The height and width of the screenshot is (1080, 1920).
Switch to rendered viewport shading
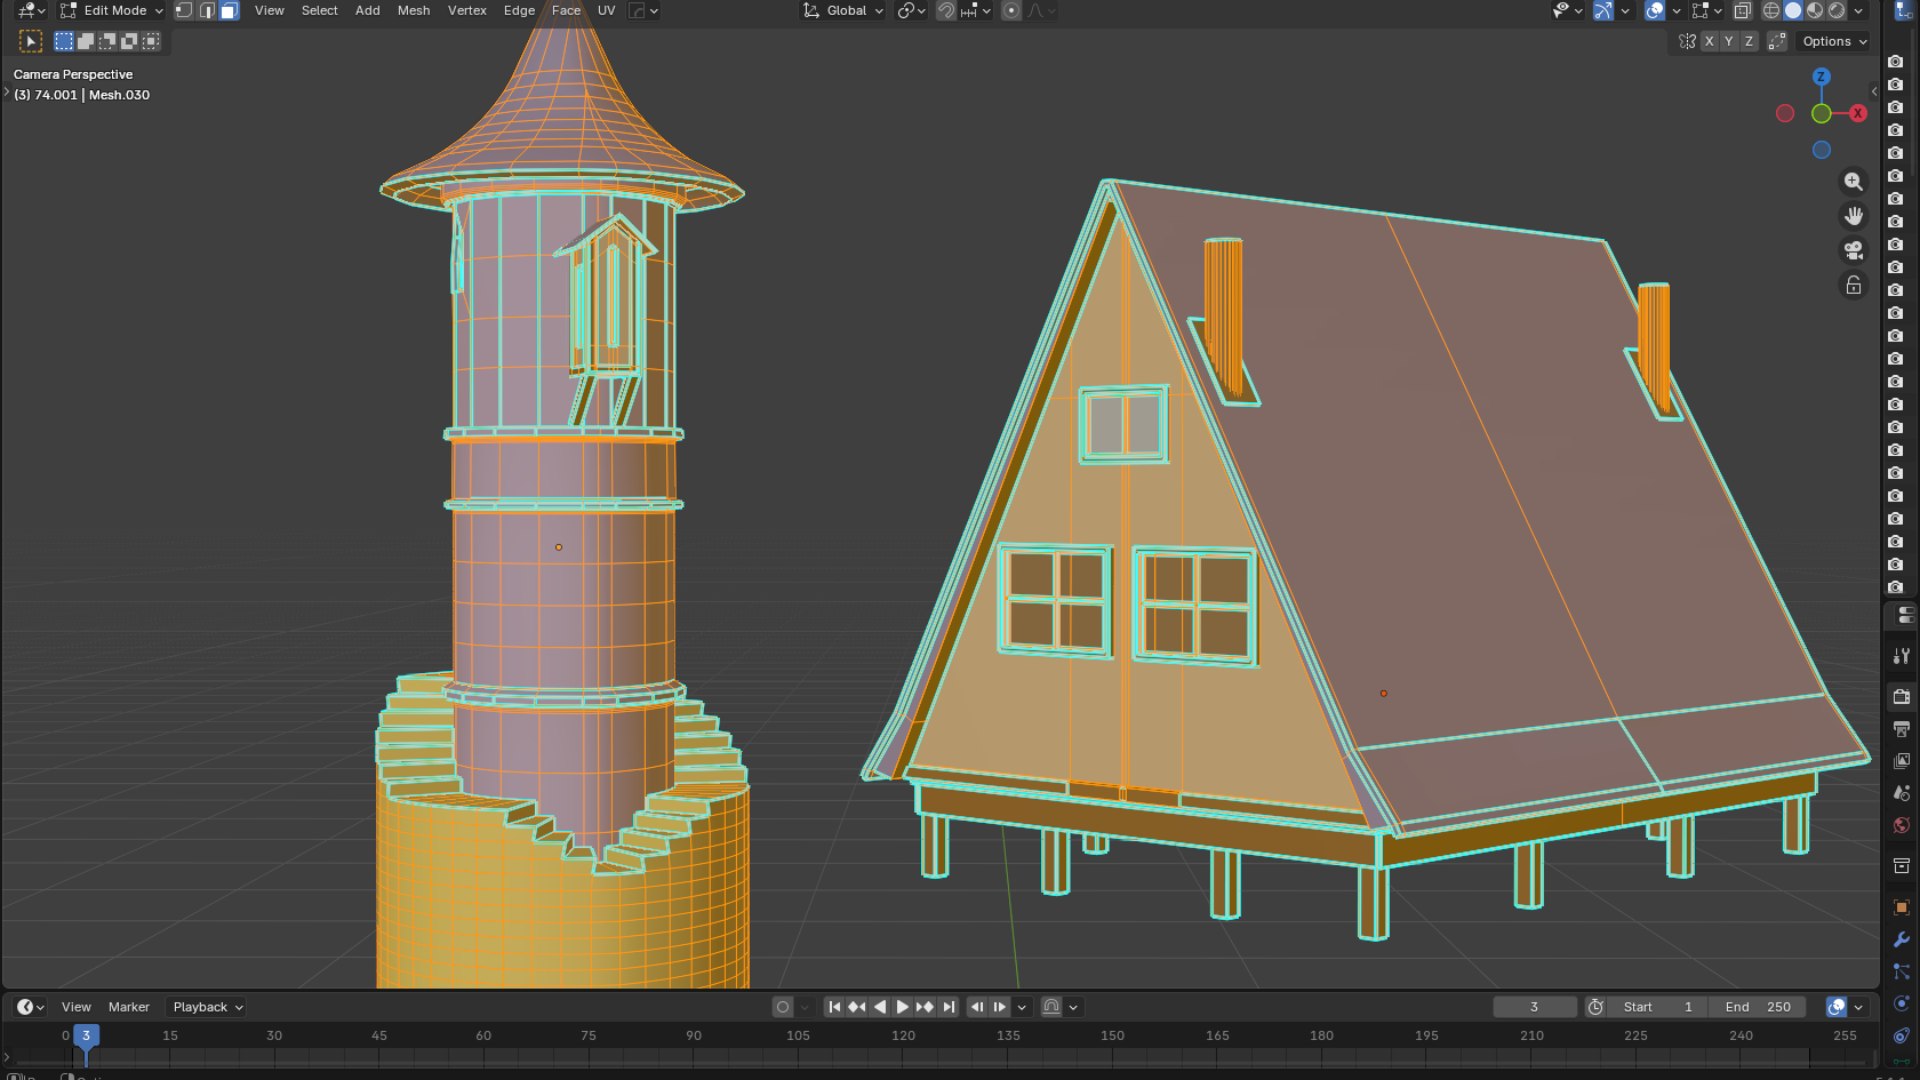click(x=1837, y=11)
